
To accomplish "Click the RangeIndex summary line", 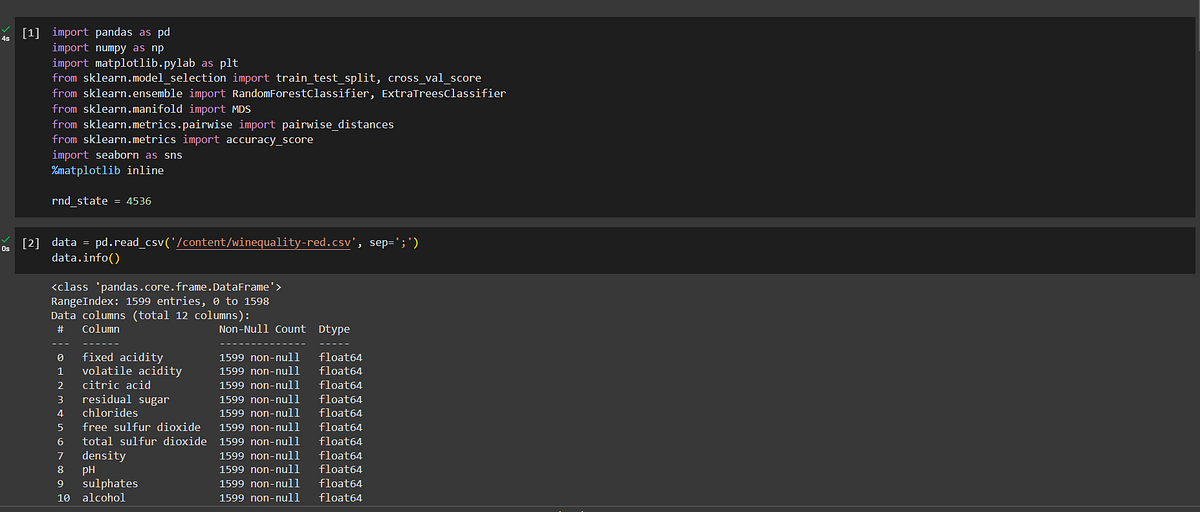I will point(160,301).
